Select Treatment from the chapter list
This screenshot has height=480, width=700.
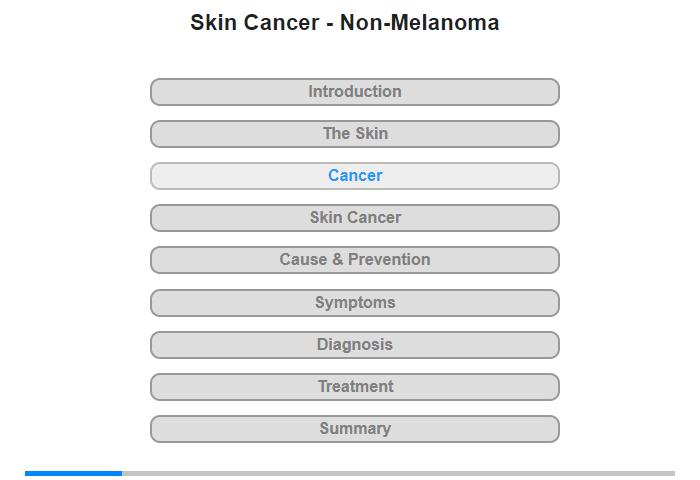[355, 387]
